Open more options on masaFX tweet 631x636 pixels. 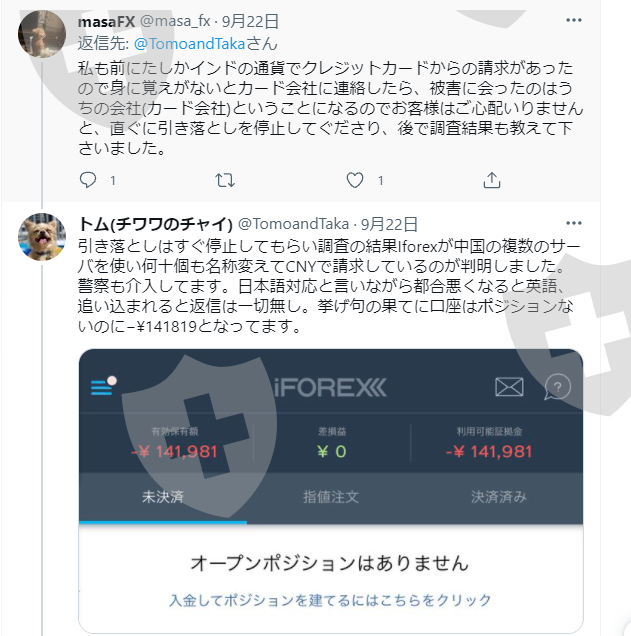(x=574, y=20)
